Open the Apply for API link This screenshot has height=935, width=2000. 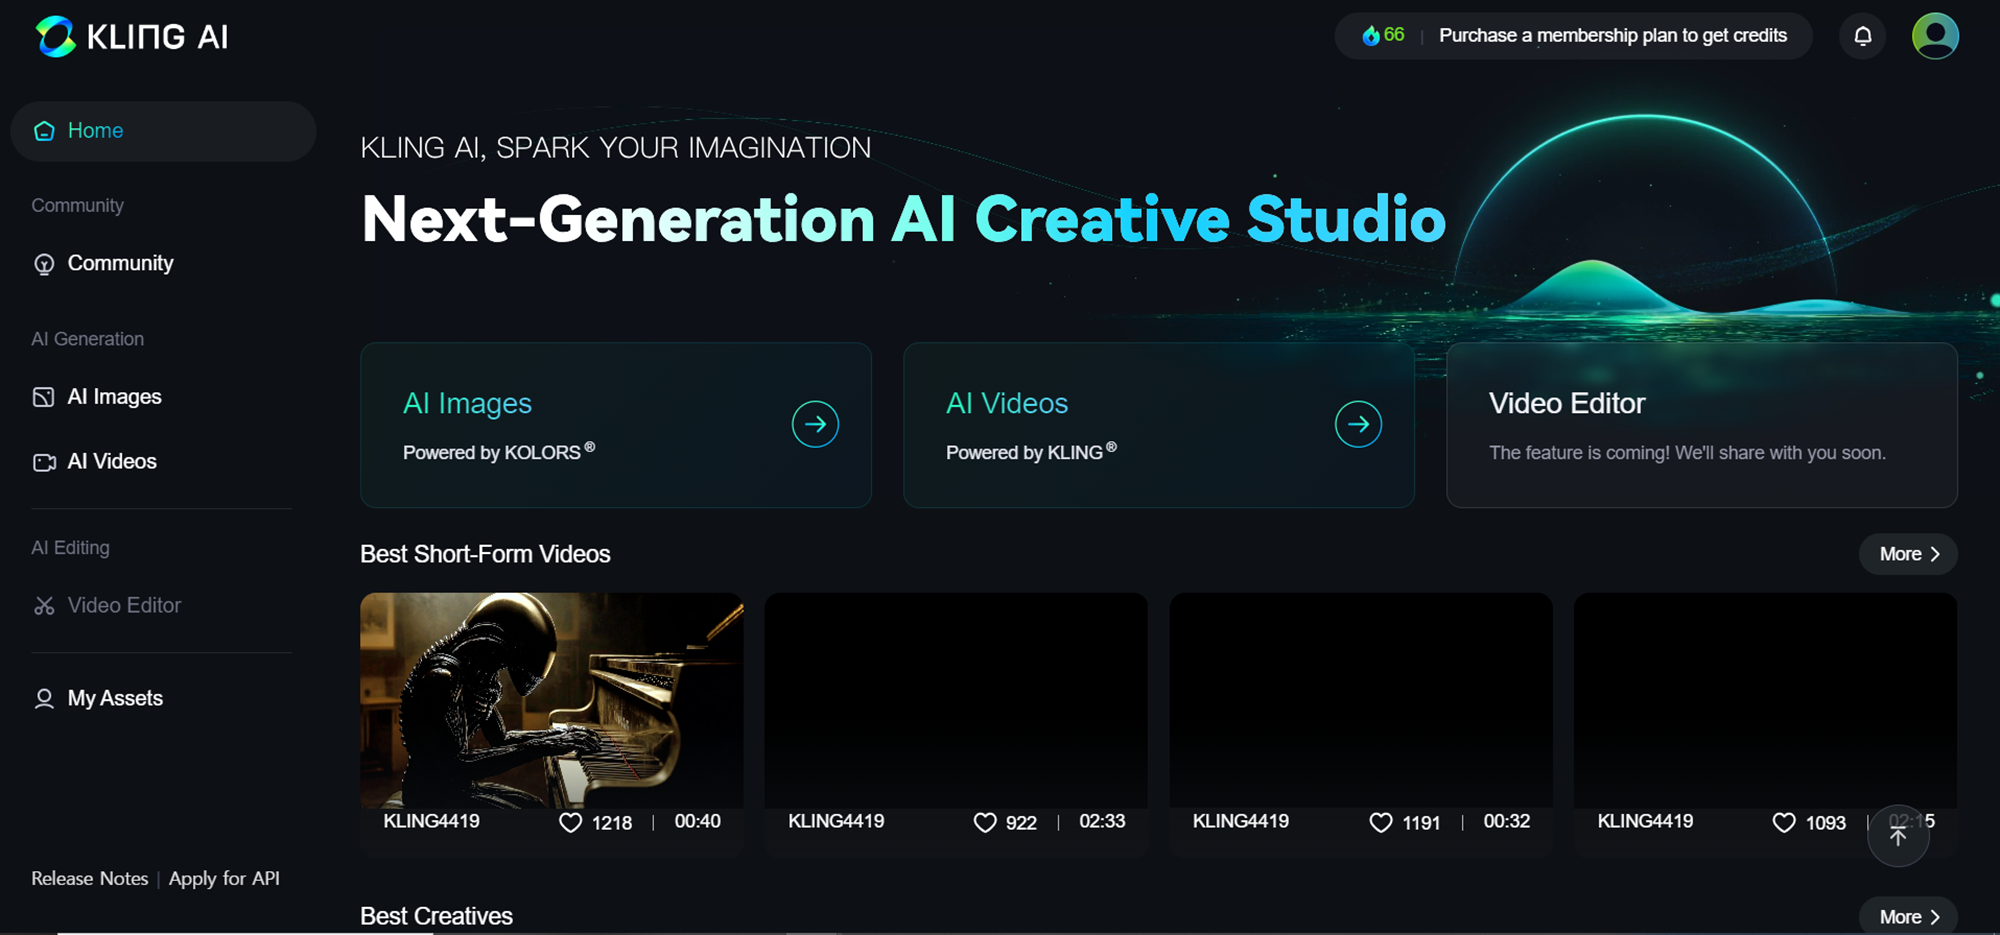point(224,878)
